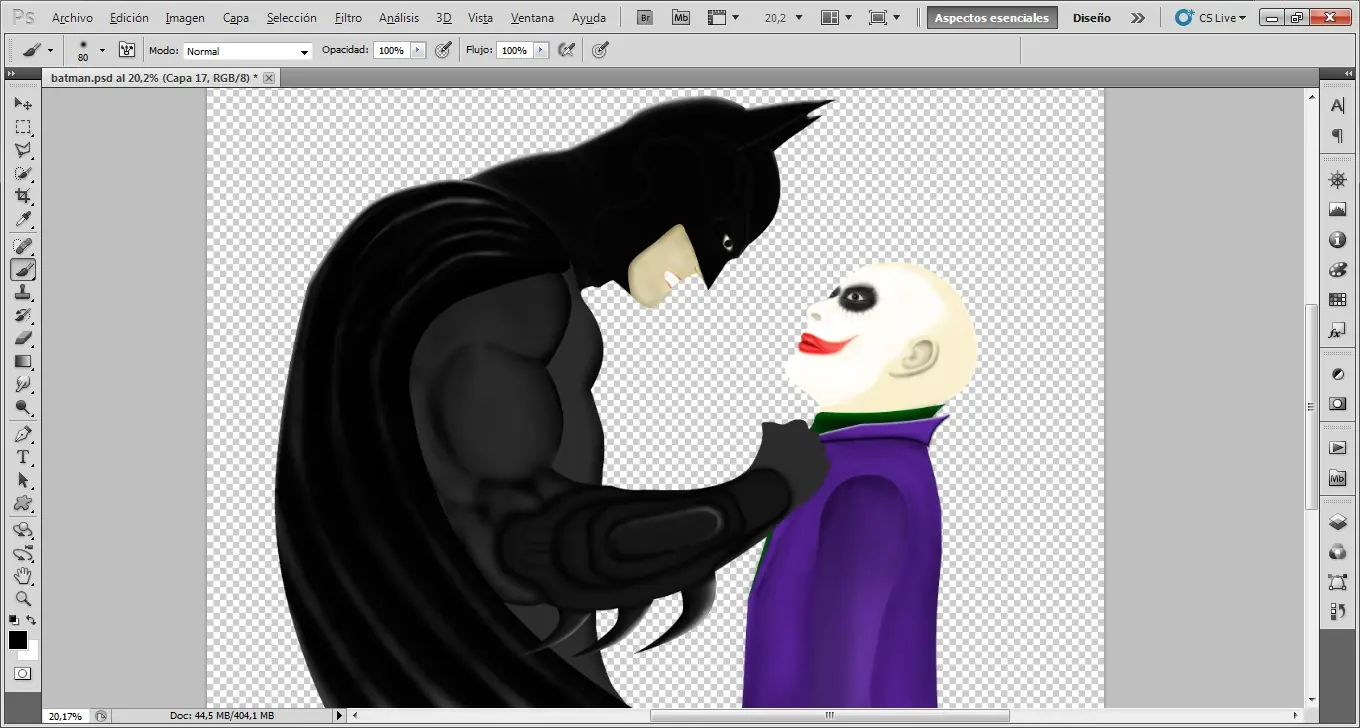Open the blending Mode dropdown

[245, 50]
